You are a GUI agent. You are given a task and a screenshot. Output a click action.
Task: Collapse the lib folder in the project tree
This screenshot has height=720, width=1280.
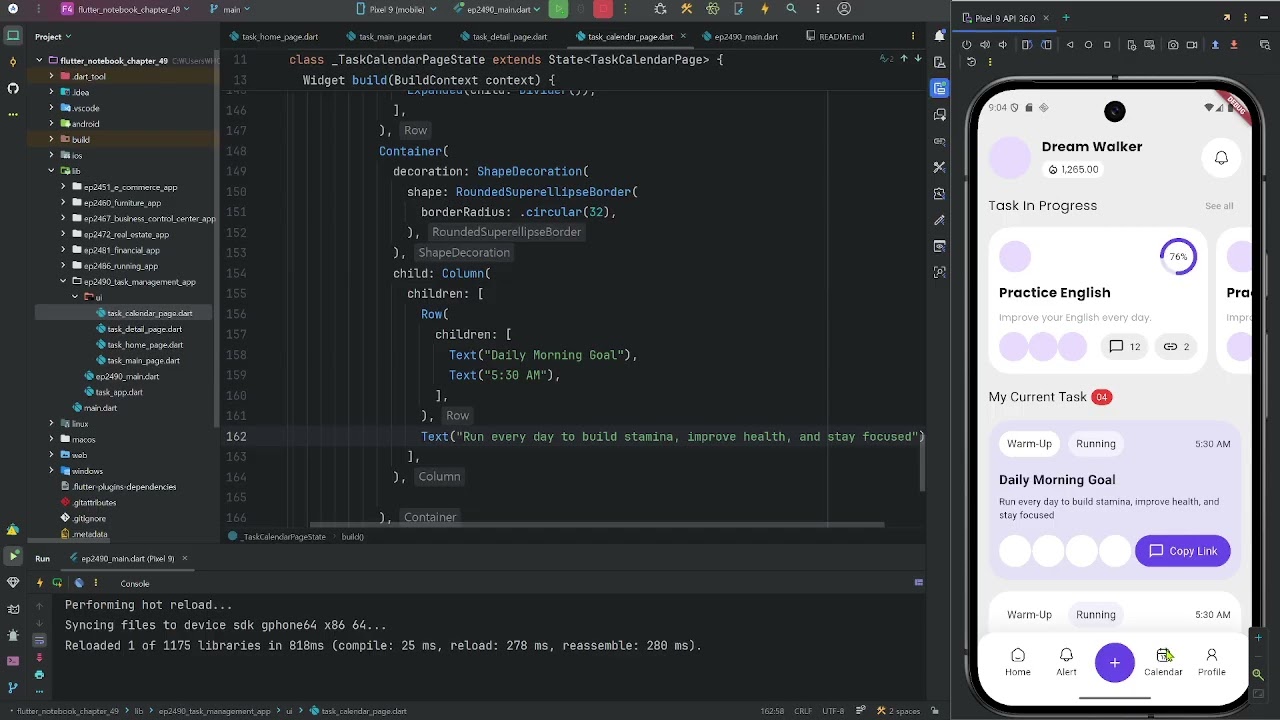pos(51,171)
